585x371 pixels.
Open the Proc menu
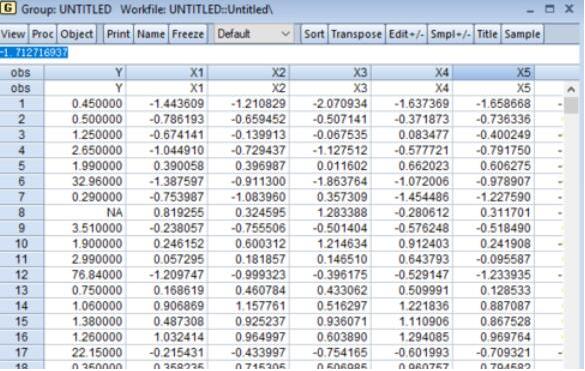coord(43,34)
